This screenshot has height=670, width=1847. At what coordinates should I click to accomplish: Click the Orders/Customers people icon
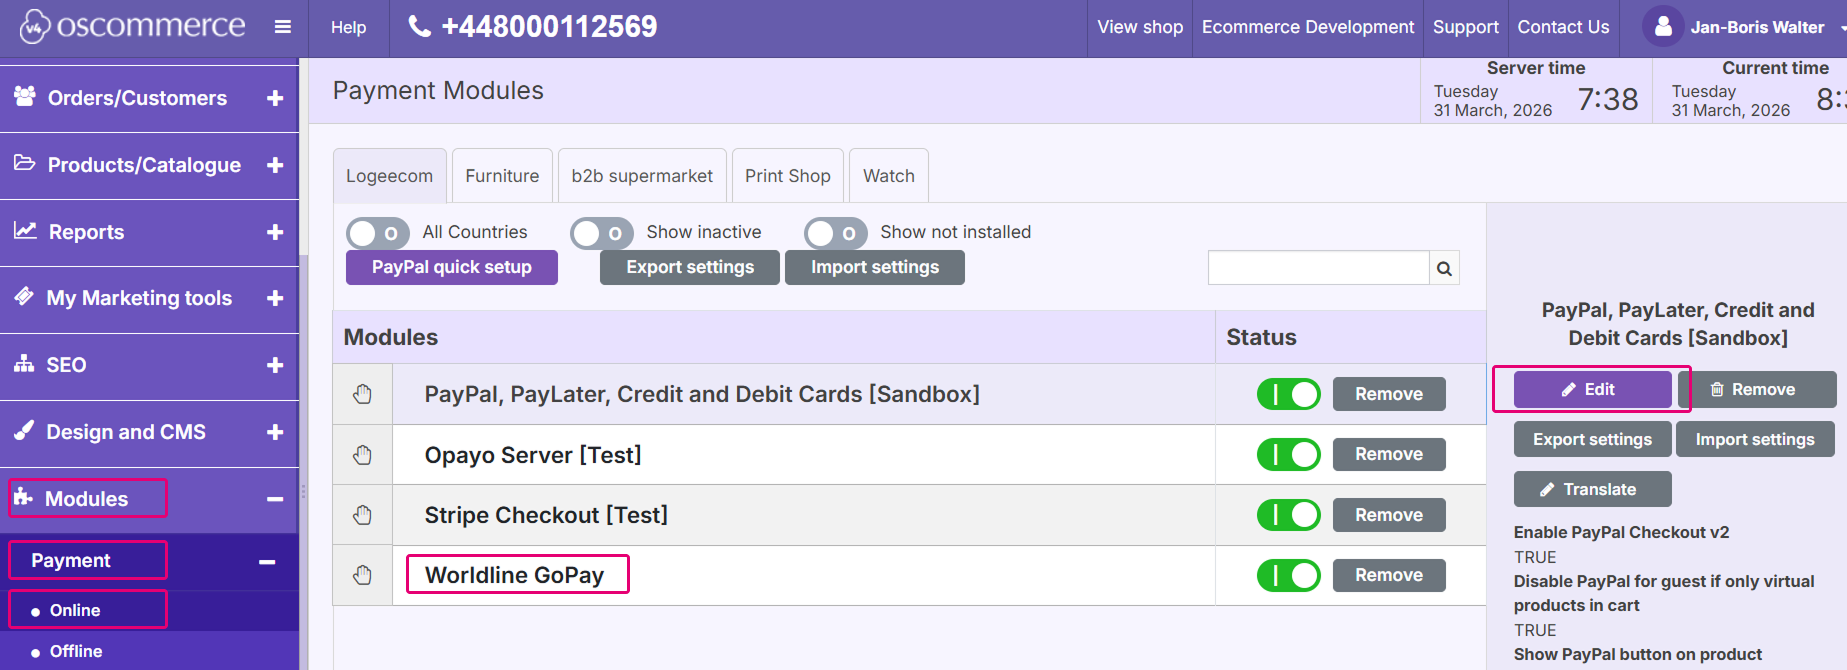(x=23, y=96)
